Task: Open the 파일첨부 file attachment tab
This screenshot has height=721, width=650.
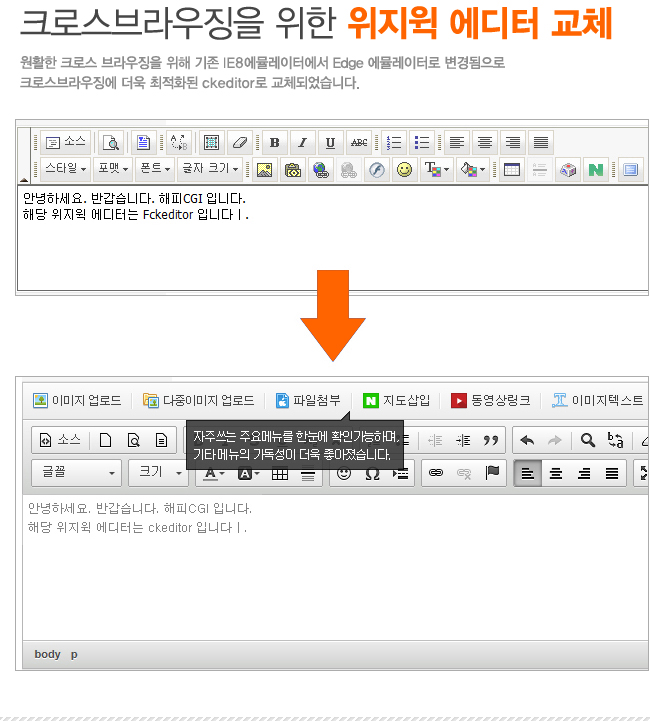Action: click(308, 400)
